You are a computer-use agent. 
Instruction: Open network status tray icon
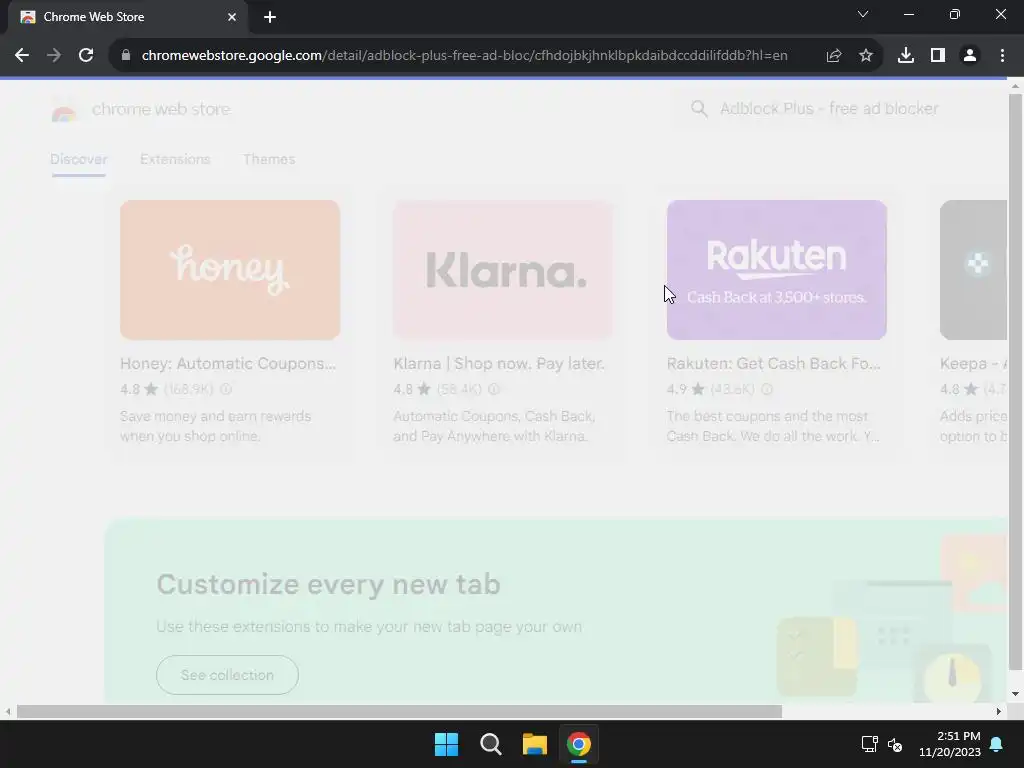(869, 744)
